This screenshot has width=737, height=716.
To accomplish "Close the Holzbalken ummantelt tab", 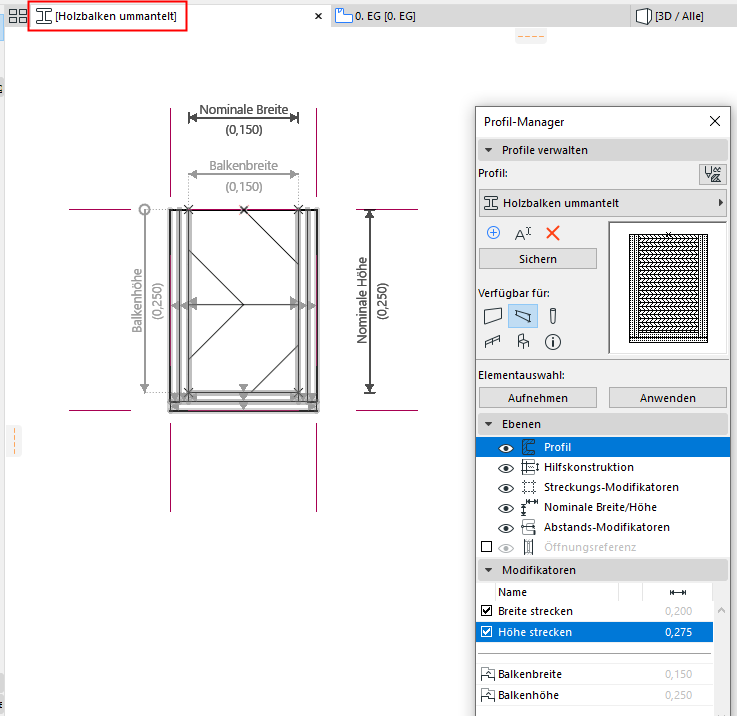I will point(318,16).
